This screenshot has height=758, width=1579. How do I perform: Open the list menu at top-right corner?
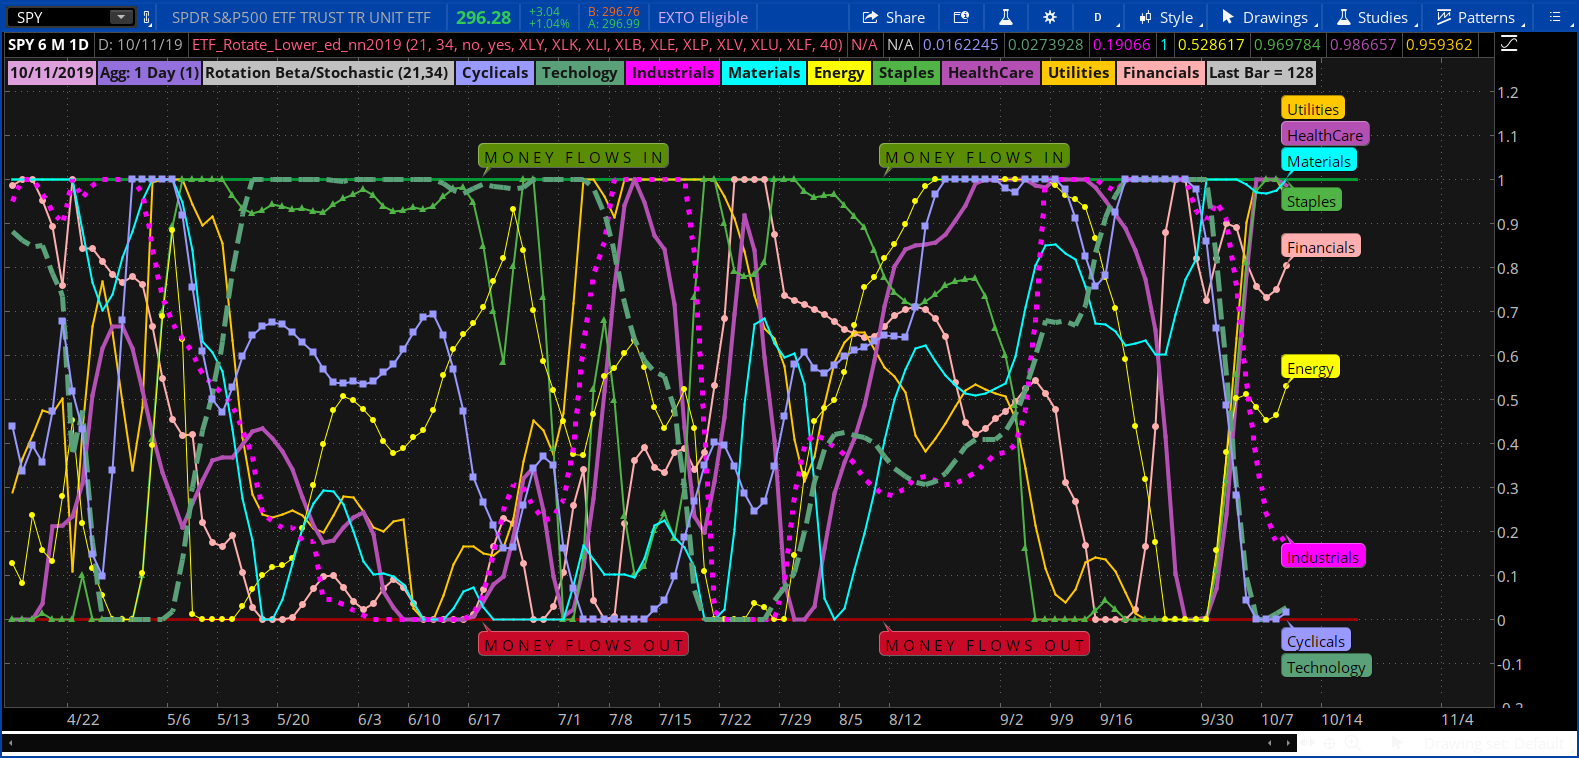pos(1555,17)
